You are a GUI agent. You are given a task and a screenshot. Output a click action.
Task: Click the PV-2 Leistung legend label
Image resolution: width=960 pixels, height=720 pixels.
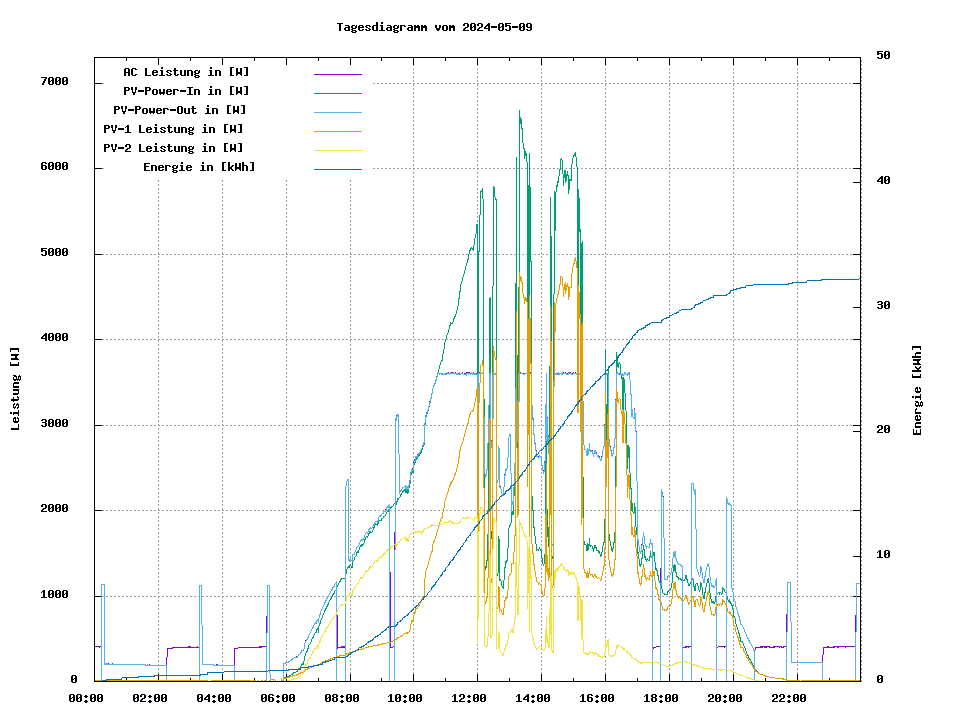coord(173,148)
